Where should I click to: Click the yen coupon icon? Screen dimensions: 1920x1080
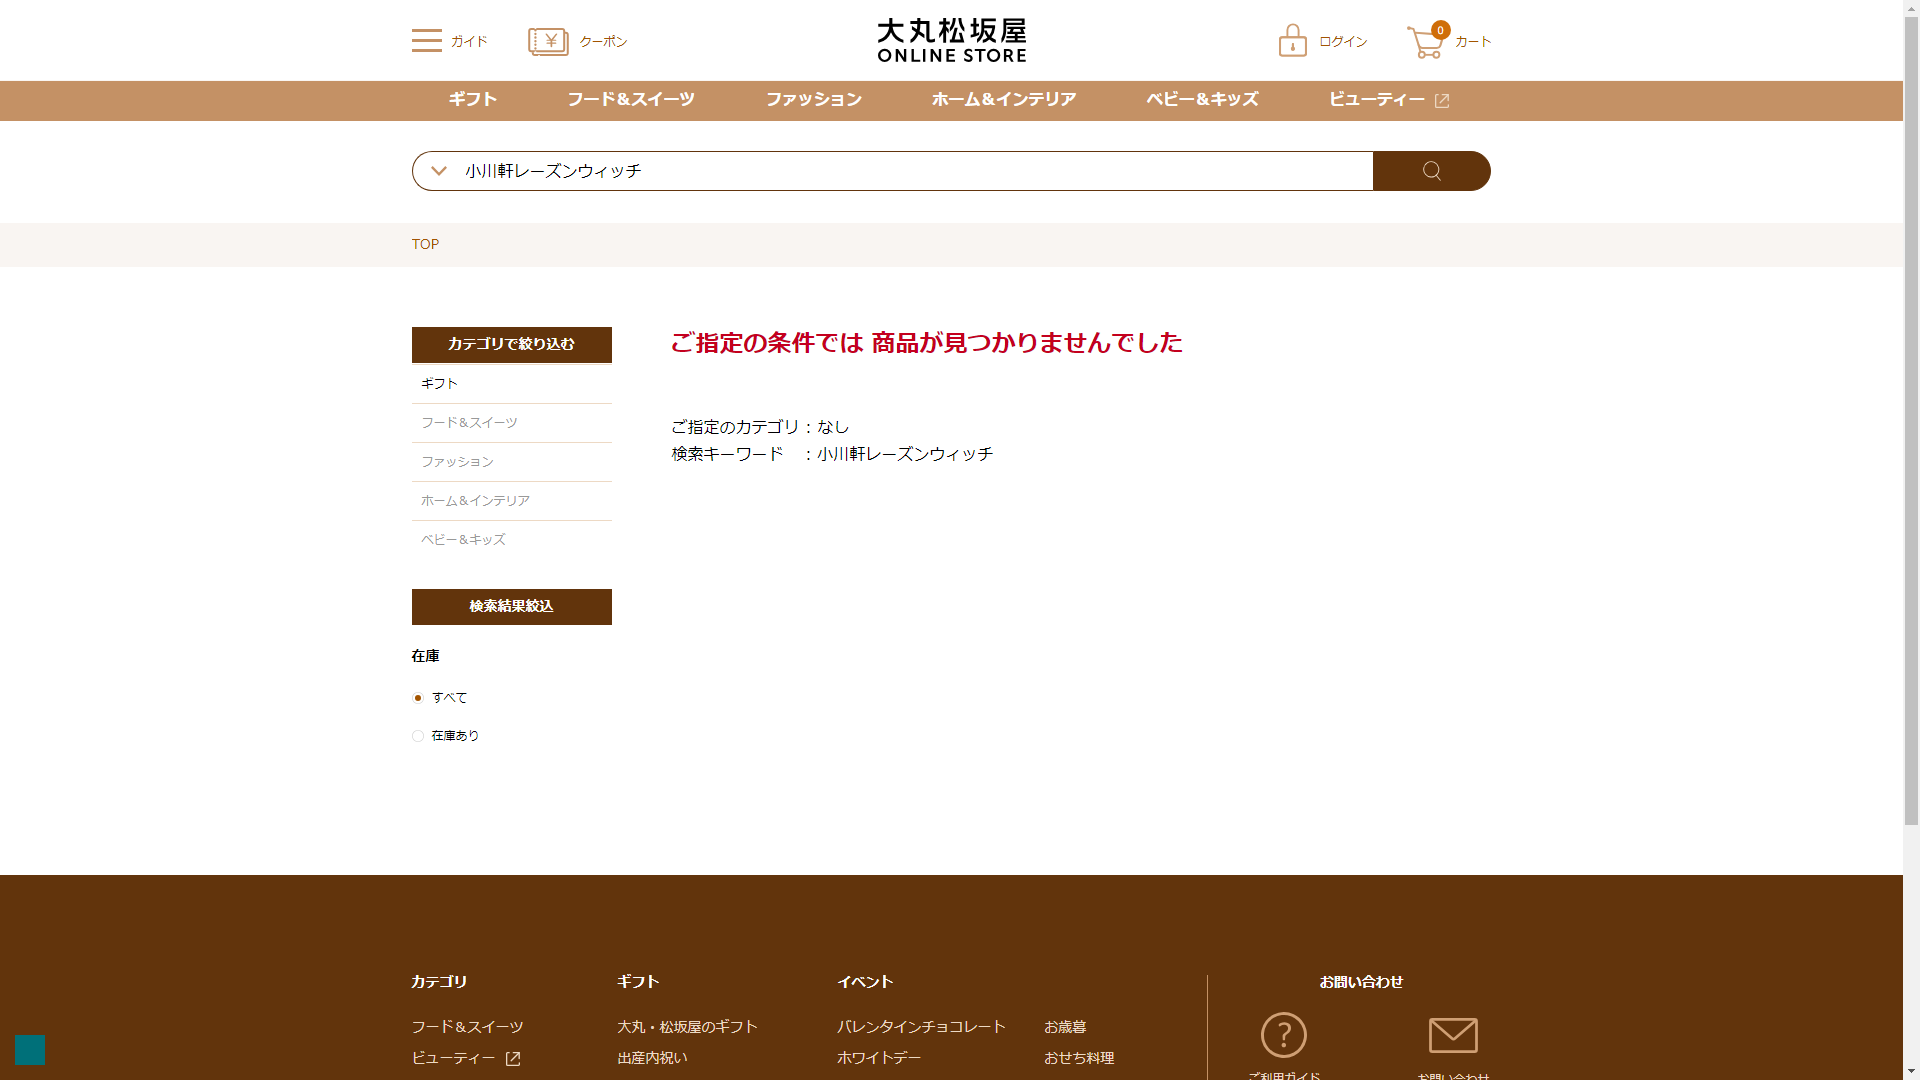[x=548, y=41]
